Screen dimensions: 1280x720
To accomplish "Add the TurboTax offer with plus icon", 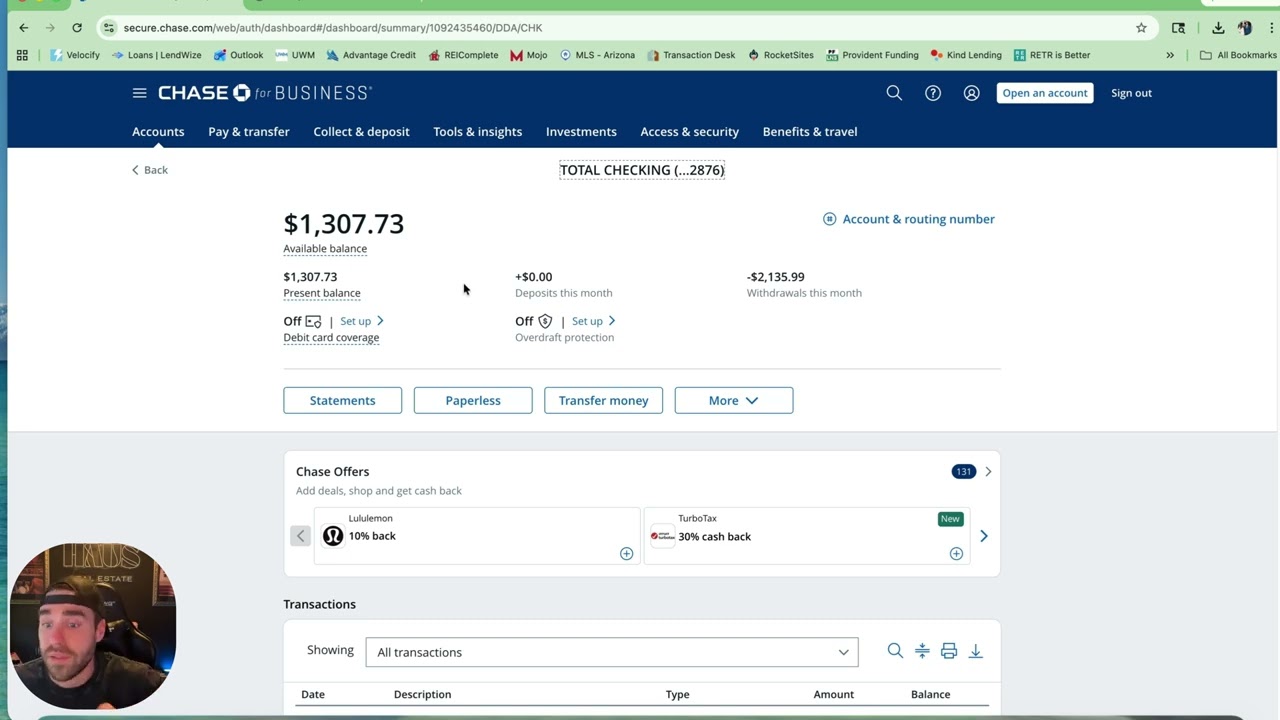I will click(956, 554).
